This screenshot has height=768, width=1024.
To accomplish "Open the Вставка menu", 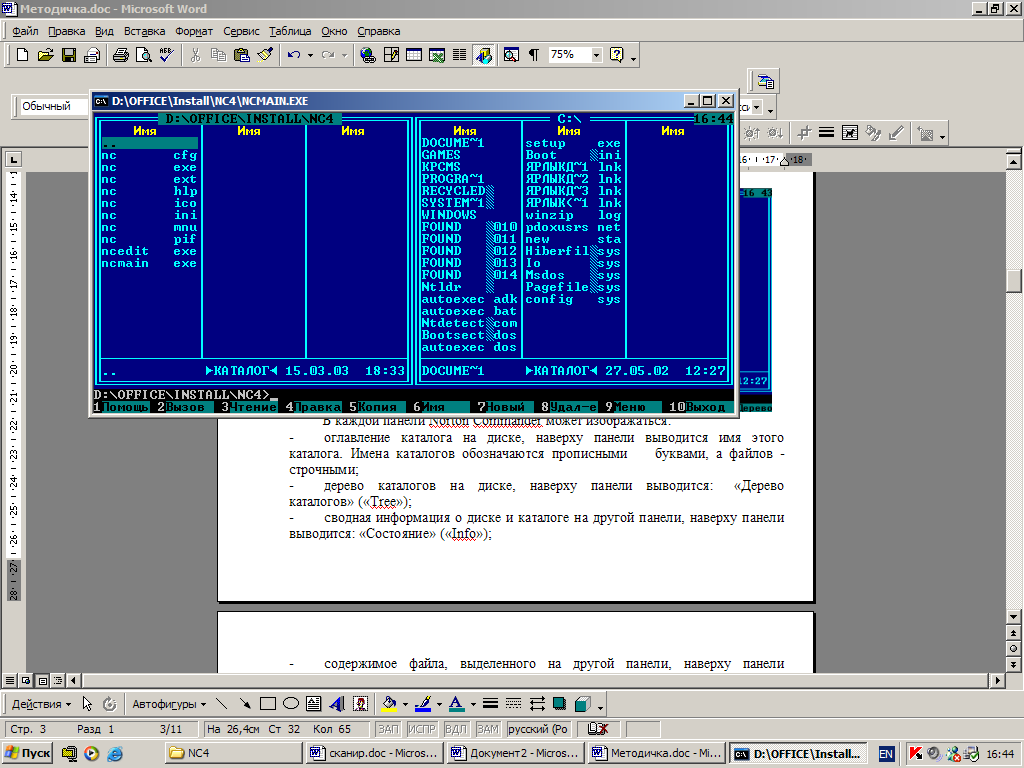I will (144, 31).
